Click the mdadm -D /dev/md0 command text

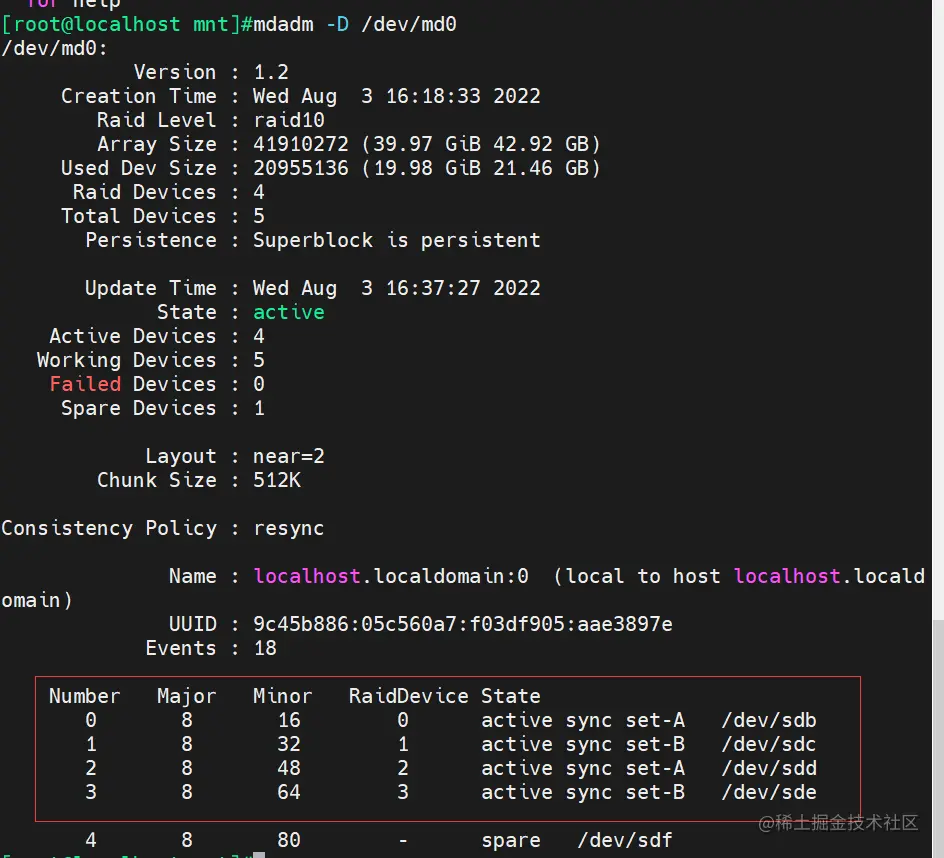(355, 24)
